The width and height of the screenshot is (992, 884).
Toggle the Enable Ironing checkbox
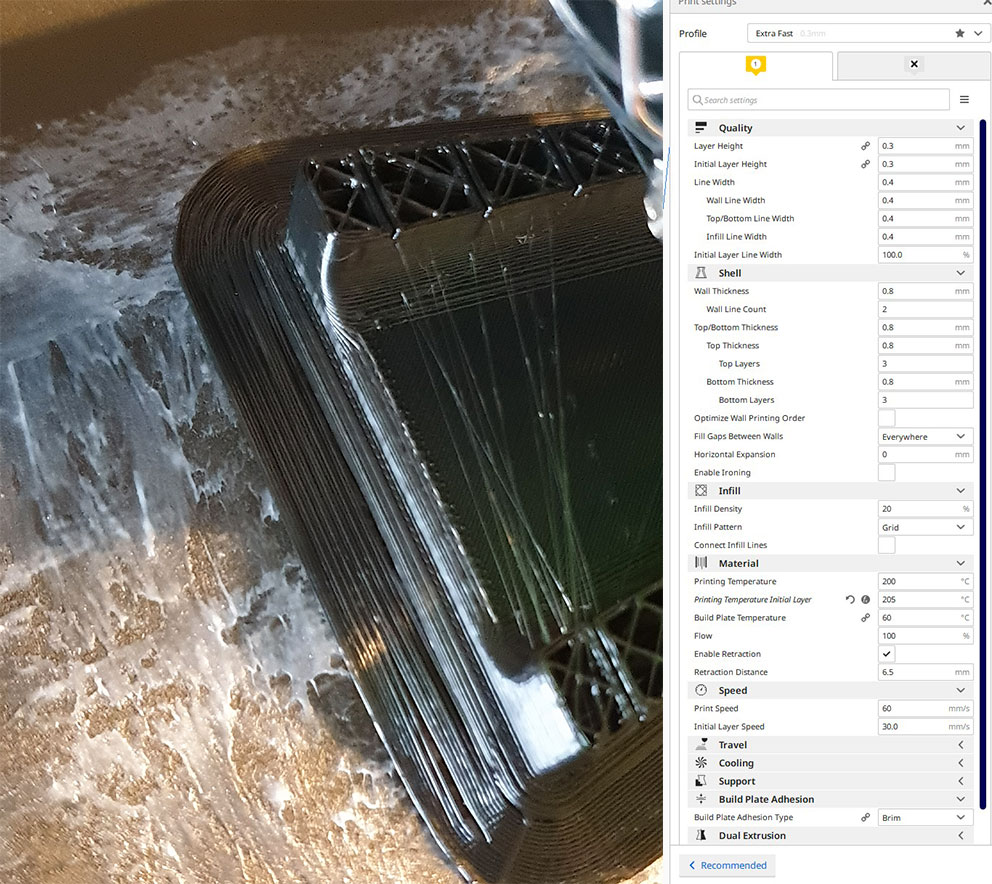coord(886,473)
